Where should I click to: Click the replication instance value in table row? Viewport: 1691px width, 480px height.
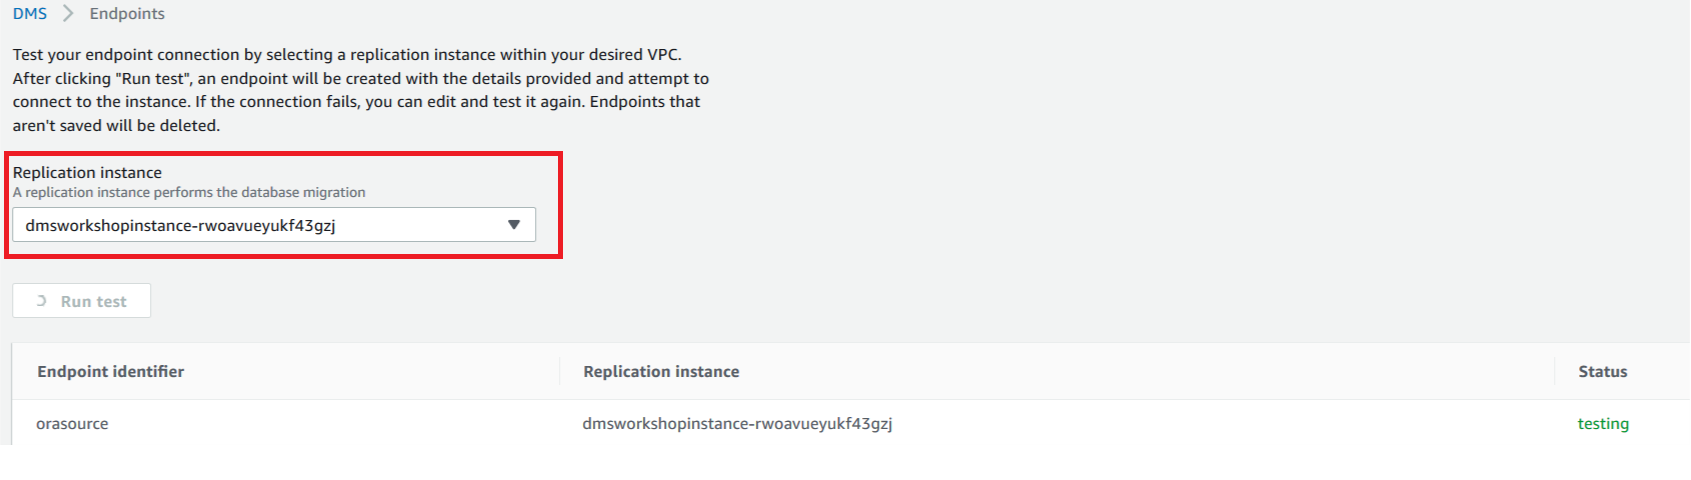[x=738, y=424]
